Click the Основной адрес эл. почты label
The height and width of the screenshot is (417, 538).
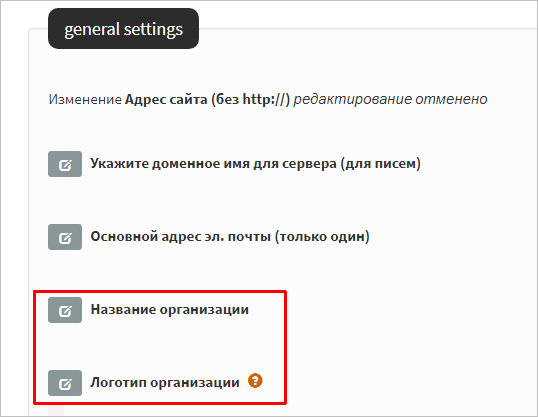[230, 237]
